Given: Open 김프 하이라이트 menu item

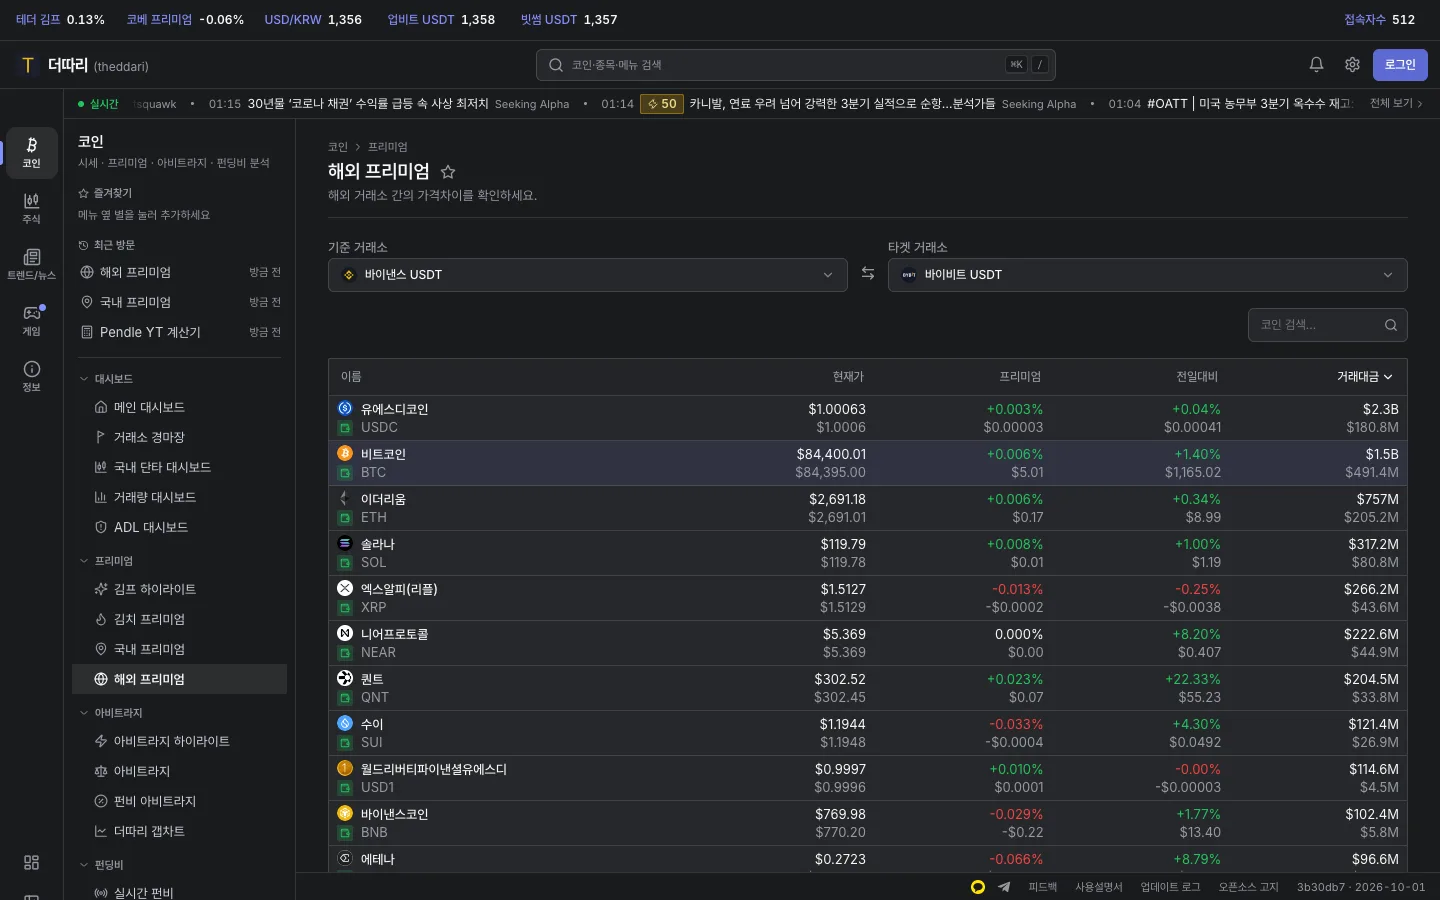Looking at the screenshot, I should (180, 589).
